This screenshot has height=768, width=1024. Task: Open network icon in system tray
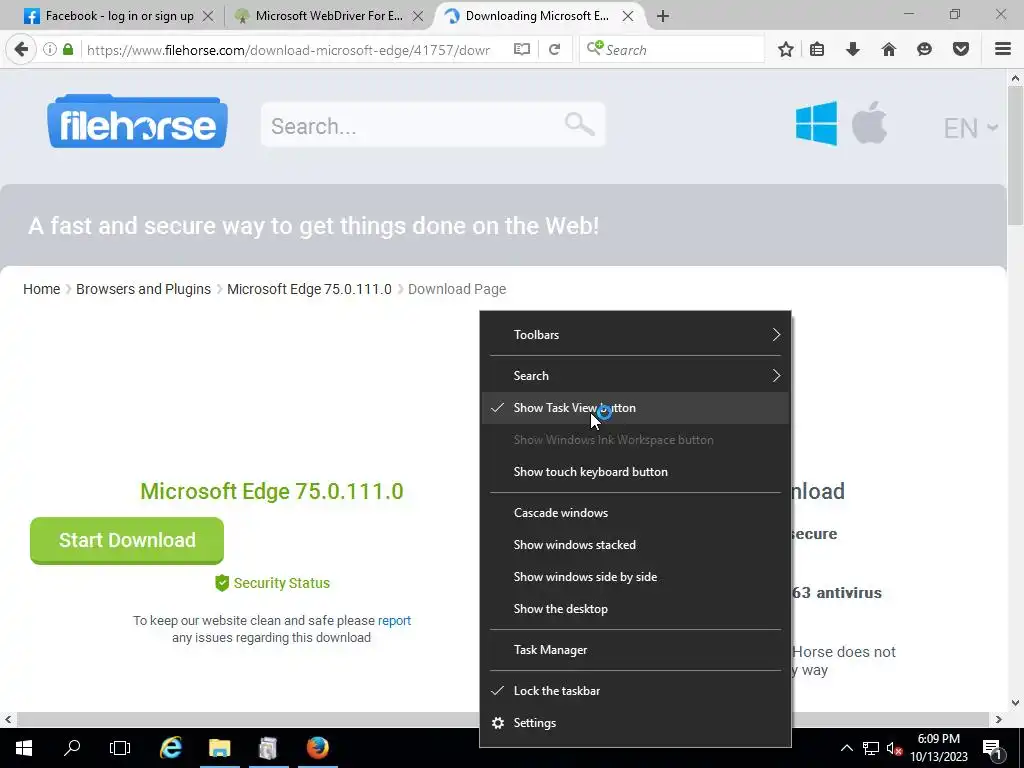point(871,748)
